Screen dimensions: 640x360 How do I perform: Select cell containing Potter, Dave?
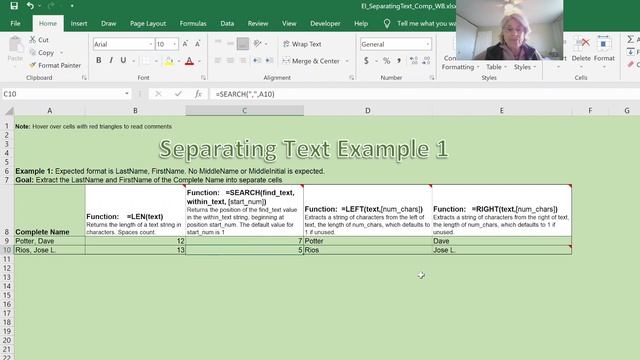[x=49, y=241]
